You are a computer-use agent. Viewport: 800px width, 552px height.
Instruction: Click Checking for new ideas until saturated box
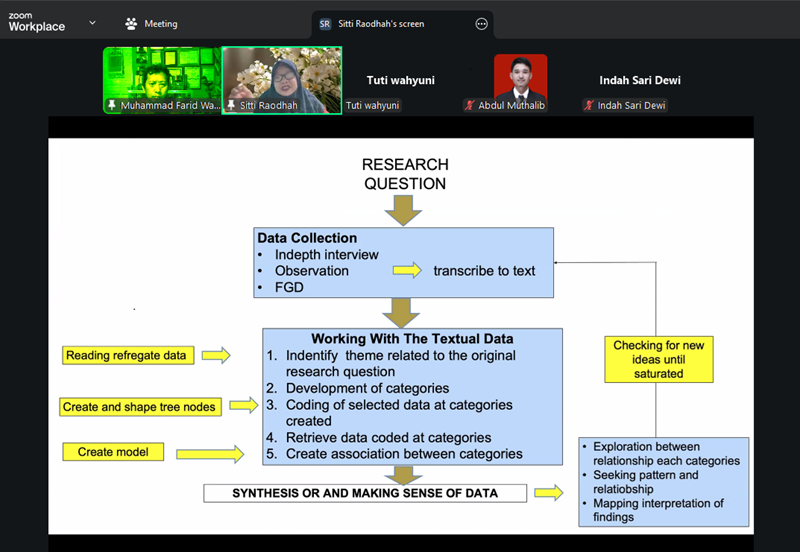point(659,359)
